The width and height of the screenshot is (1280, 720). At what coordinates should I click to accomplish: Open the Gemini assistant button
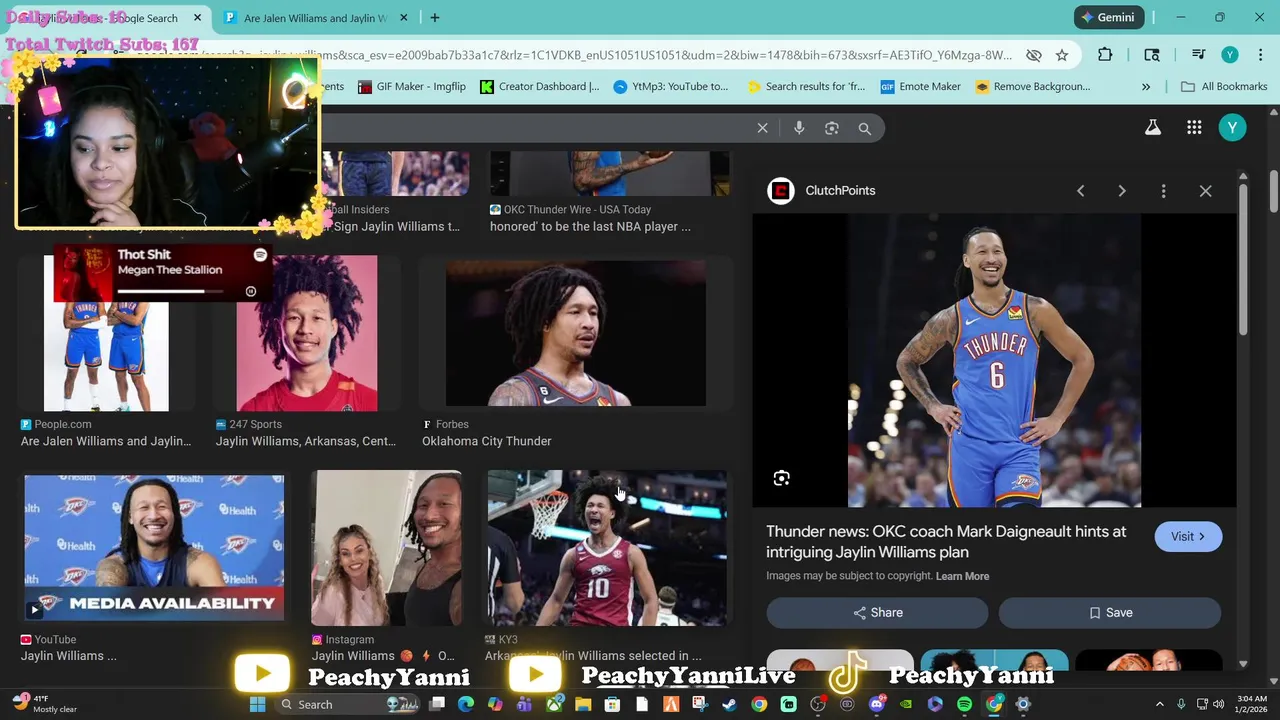1108,17
